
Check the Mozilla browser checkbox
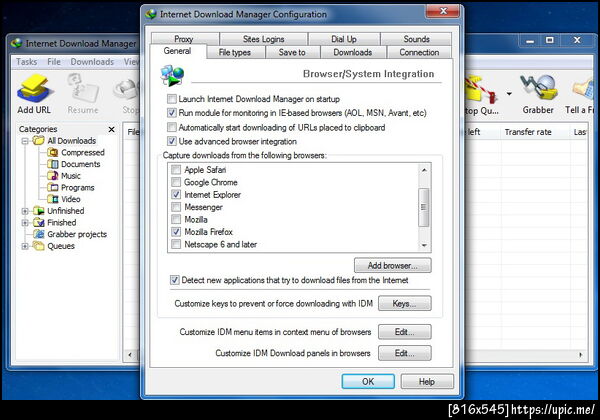[x=176, y=219]
